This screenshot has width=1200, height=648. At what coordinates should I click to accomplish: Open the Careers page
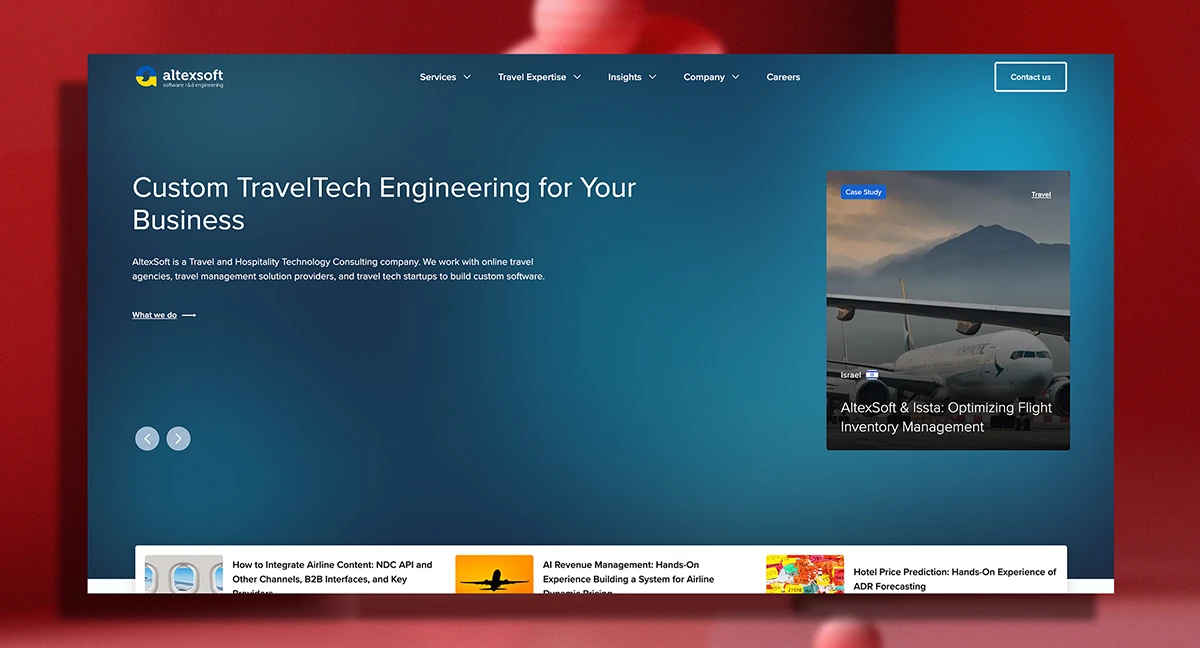point(783,77)
